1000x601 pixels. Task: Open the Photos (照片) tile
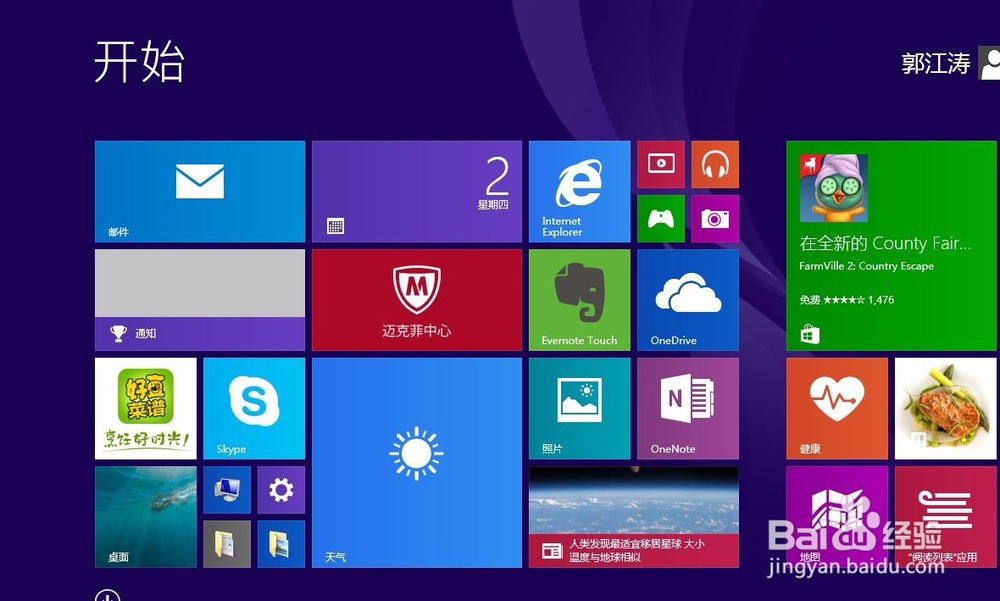(579, 408)
